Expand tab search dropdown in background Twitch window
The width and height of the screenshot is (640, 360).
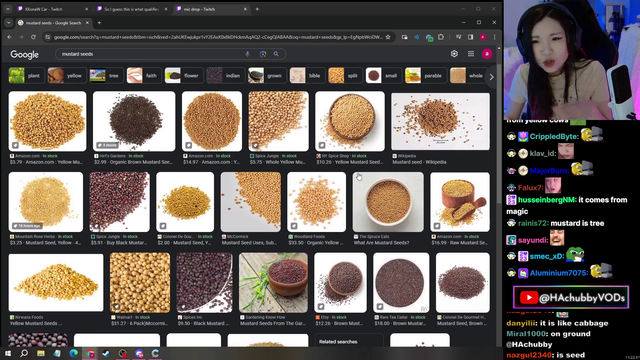point(8,9)
